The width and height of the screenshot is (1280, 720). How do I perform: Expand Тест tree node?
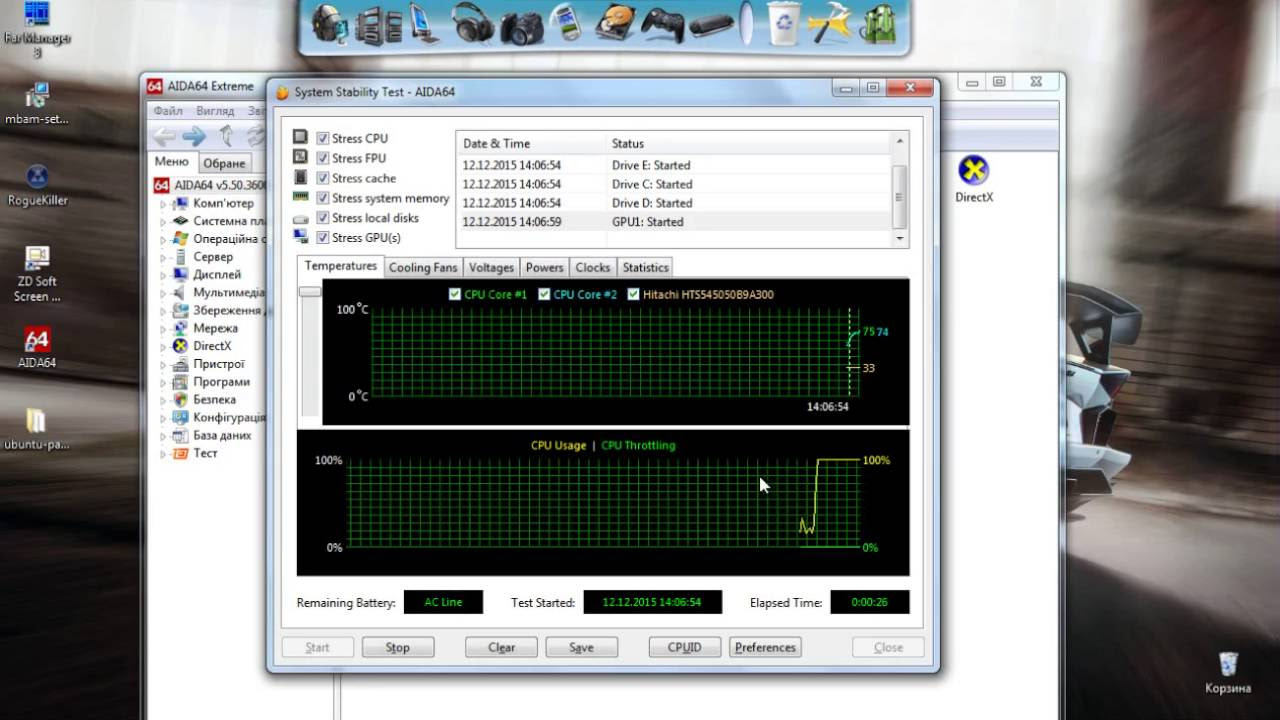tap(164, 453)
